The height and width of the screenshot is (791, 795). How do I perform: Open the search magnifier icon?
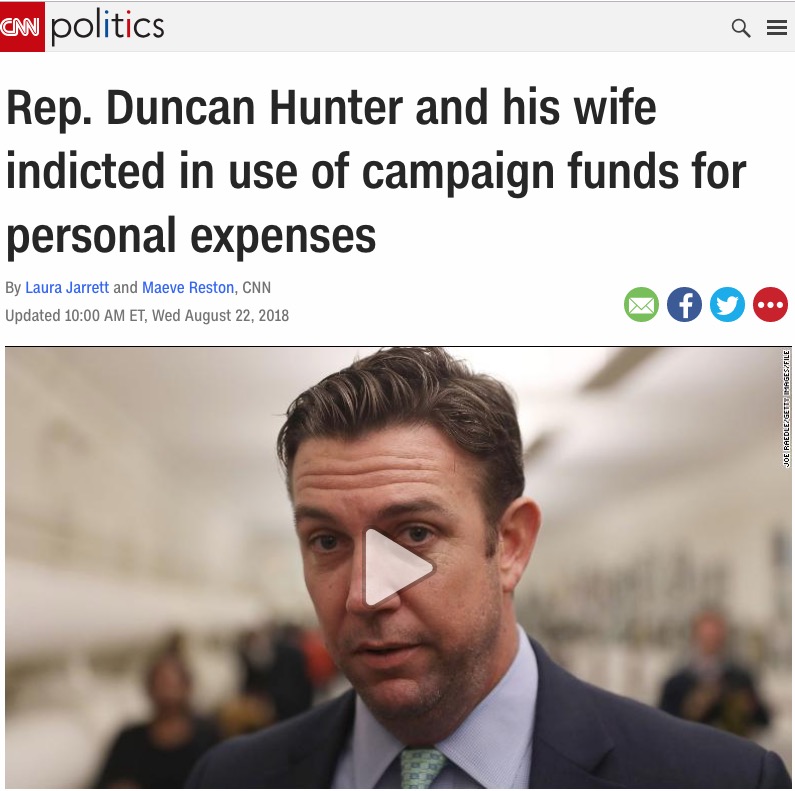tap(741, 28)
